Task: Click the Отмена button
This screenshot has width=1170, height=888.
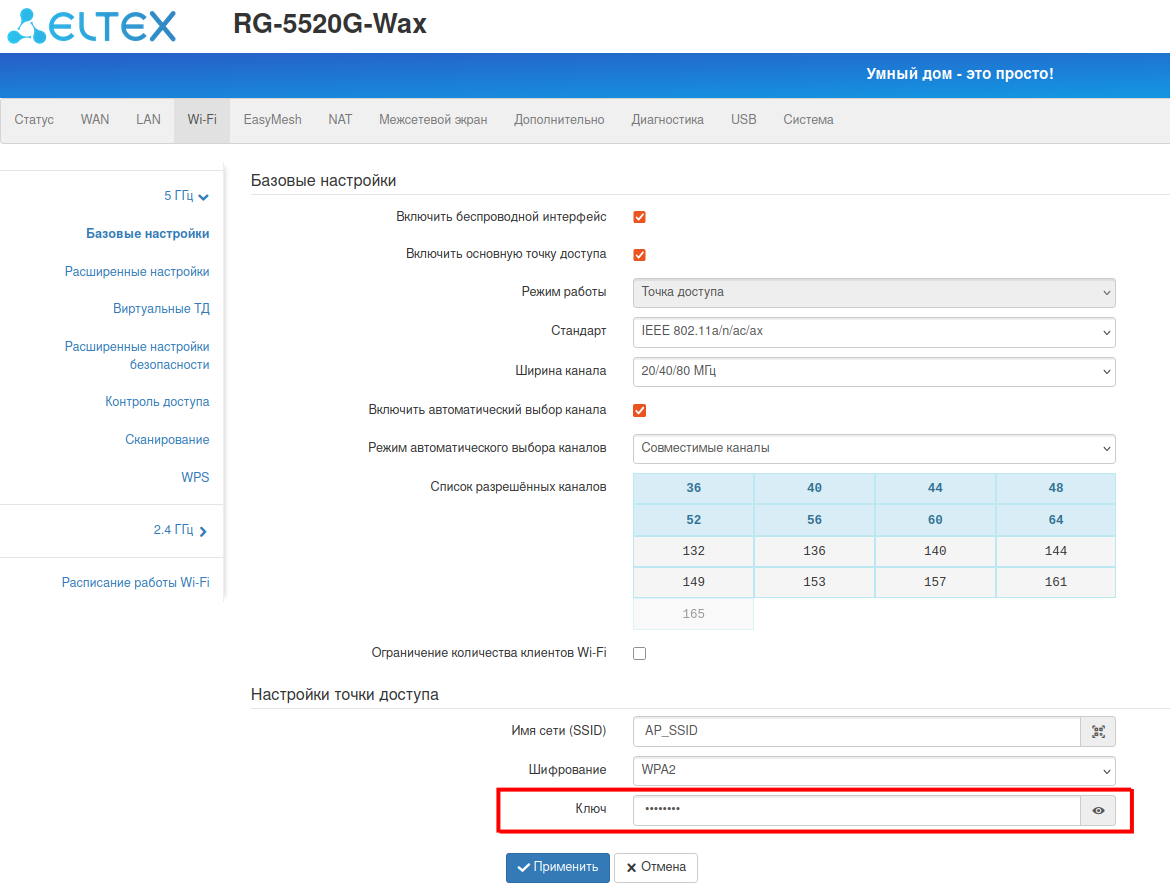Action: point(655,867)
